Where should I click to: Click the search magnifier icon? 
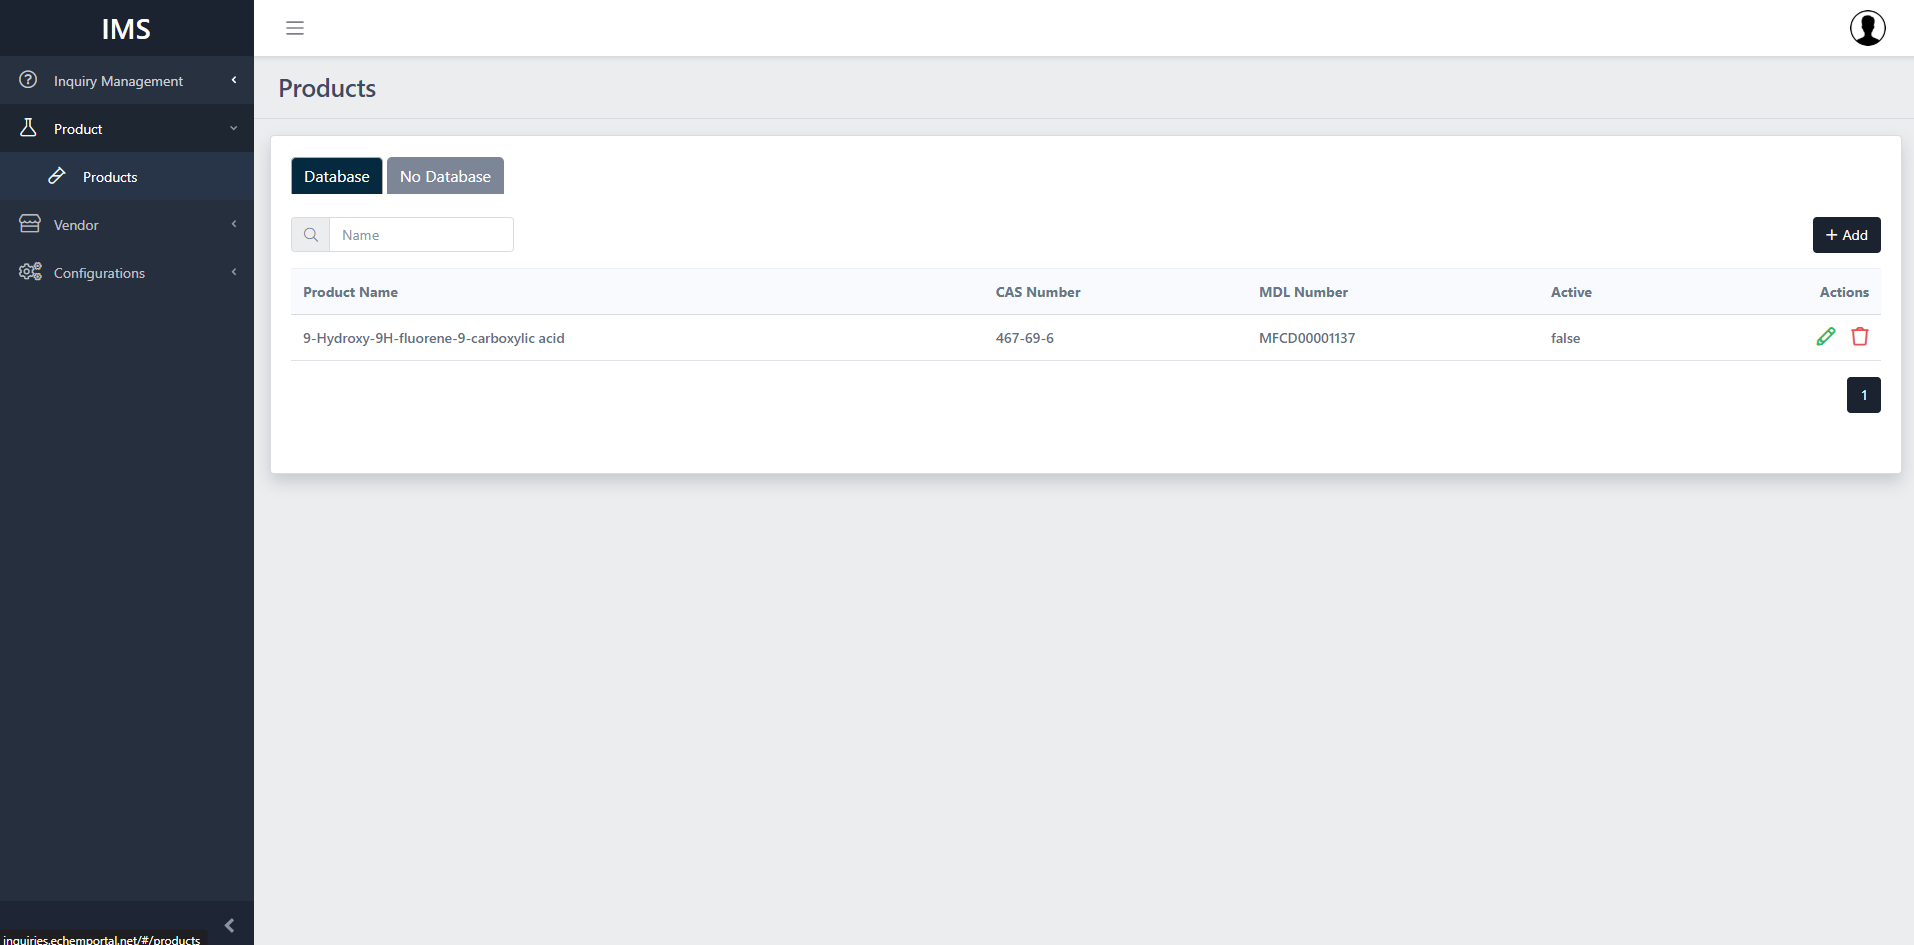tap(311, 235)
